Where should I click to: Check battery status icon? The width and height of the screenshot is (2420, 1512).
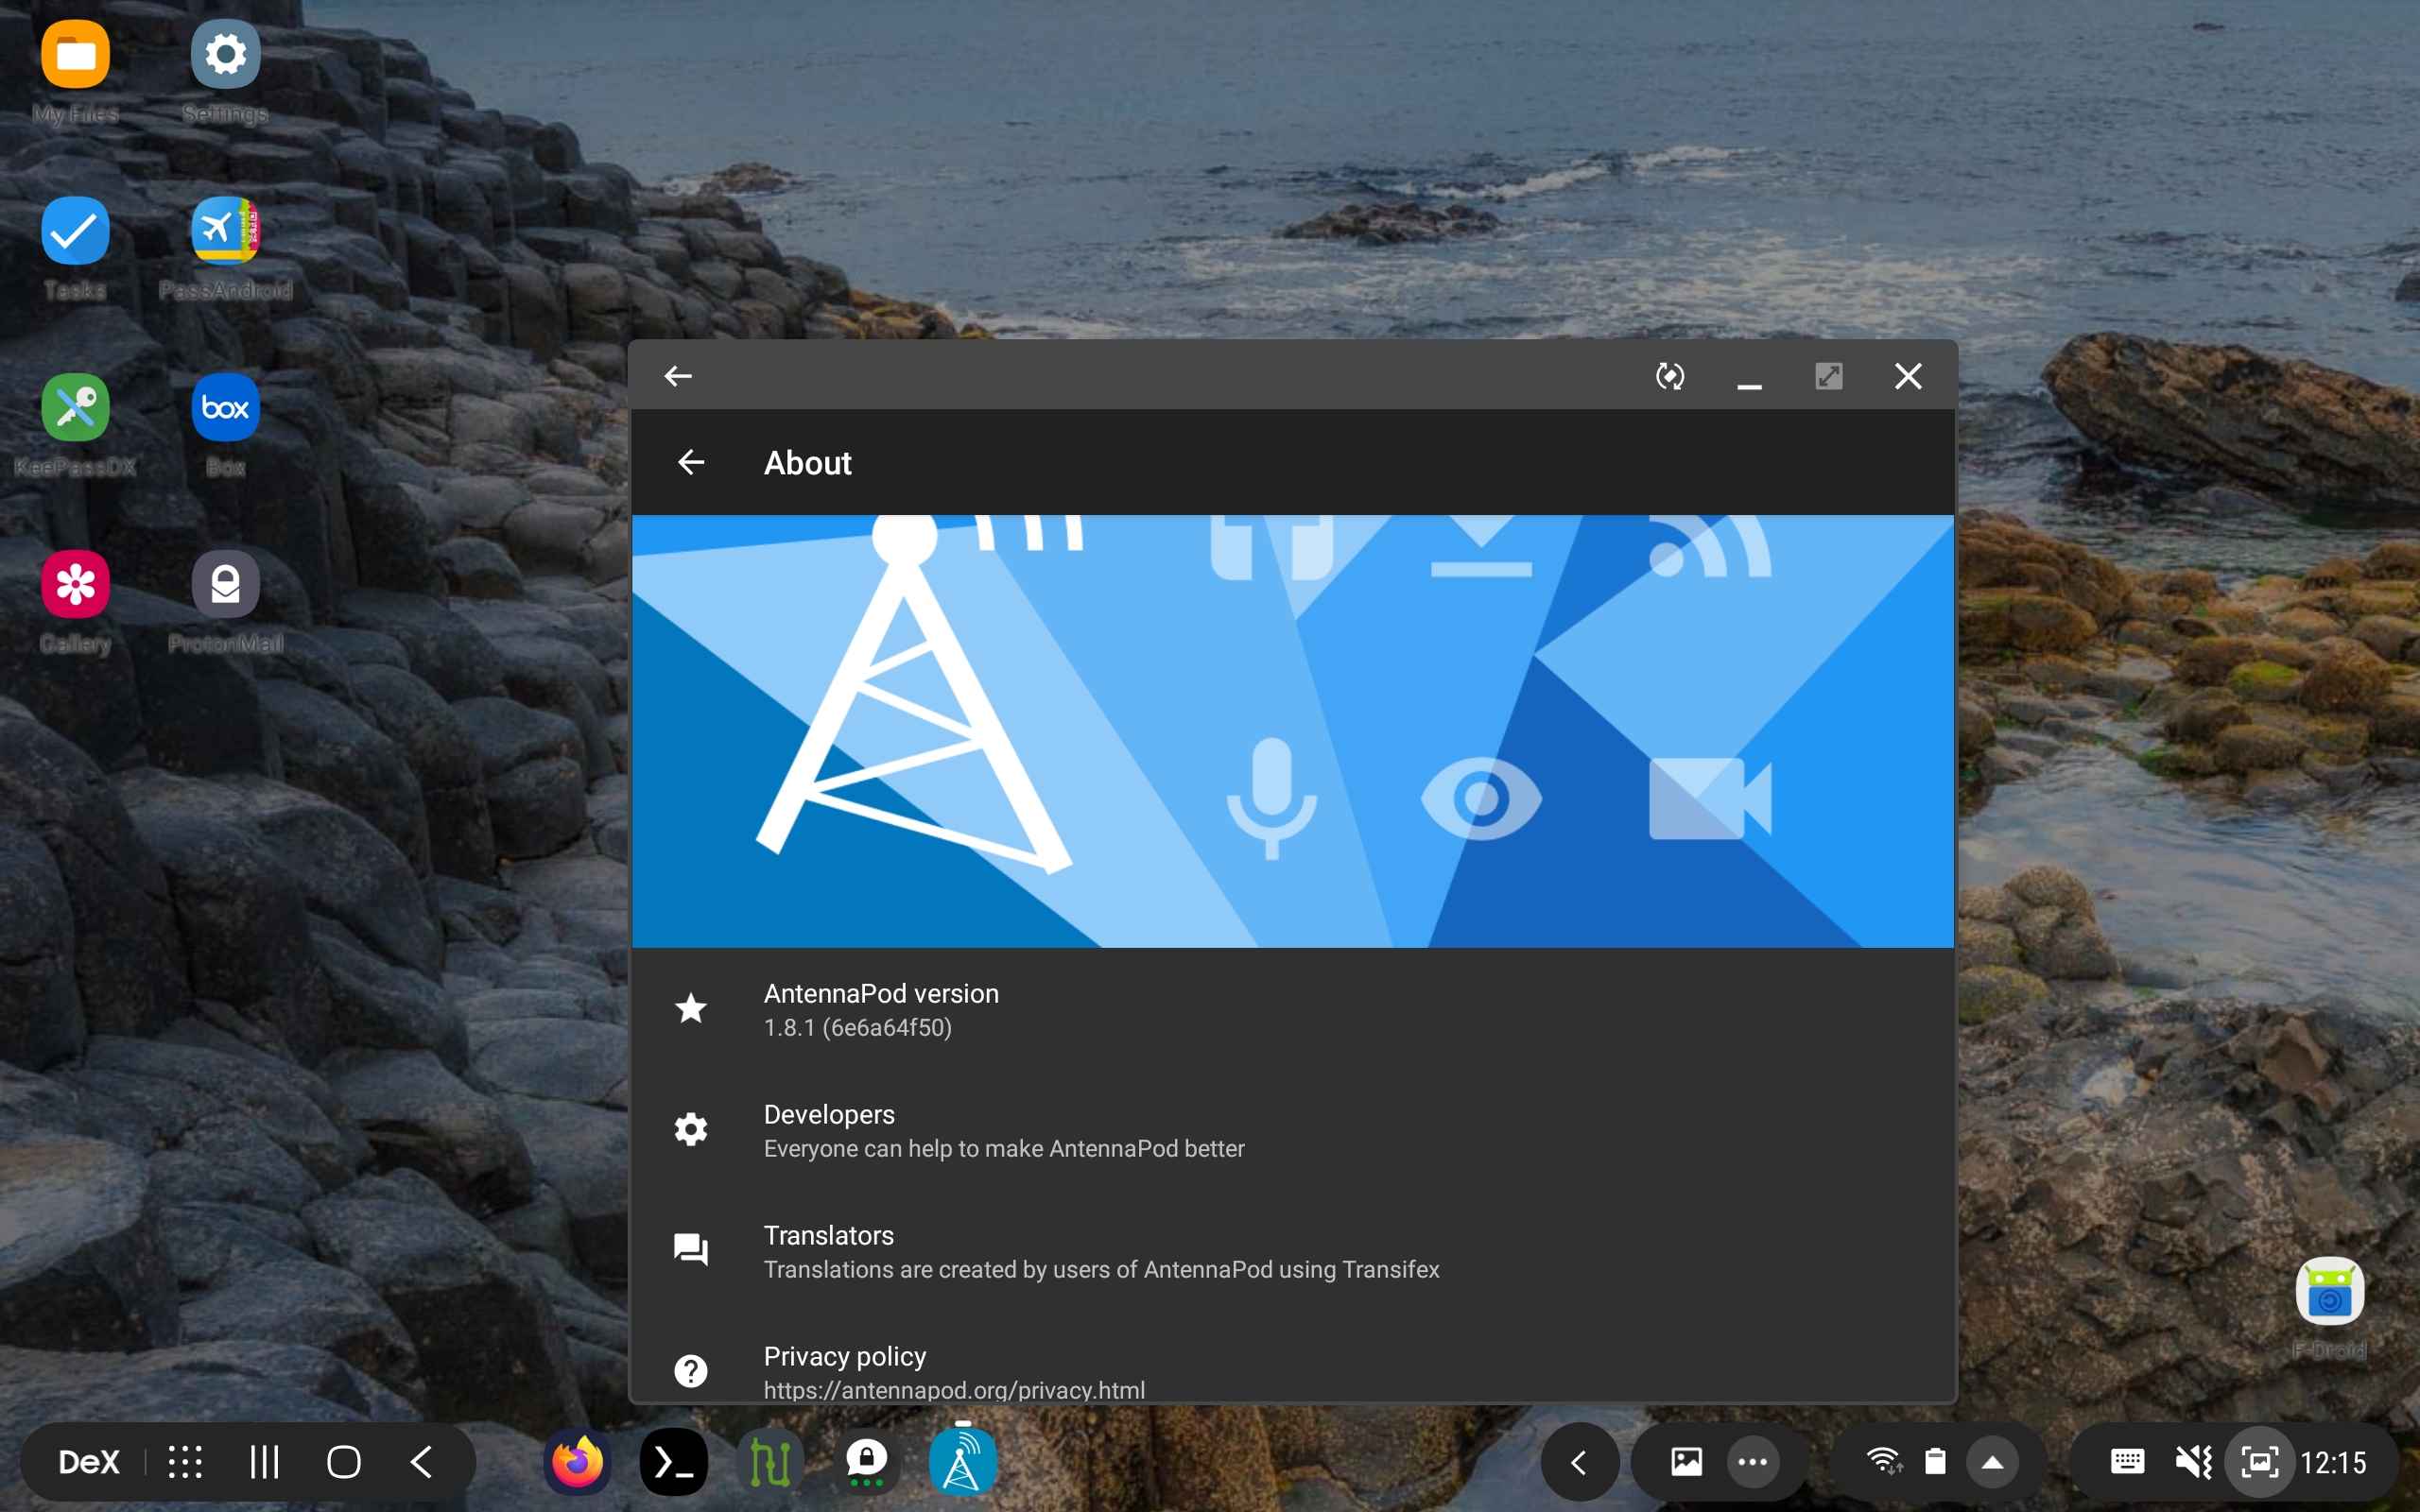click(x=1936, y=1462)
